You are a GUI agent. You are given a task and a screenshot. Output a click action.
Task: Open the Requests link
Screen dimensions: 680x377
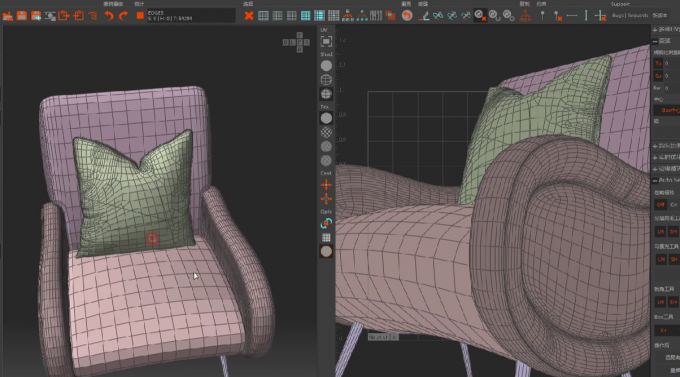(x=638, y=15)
